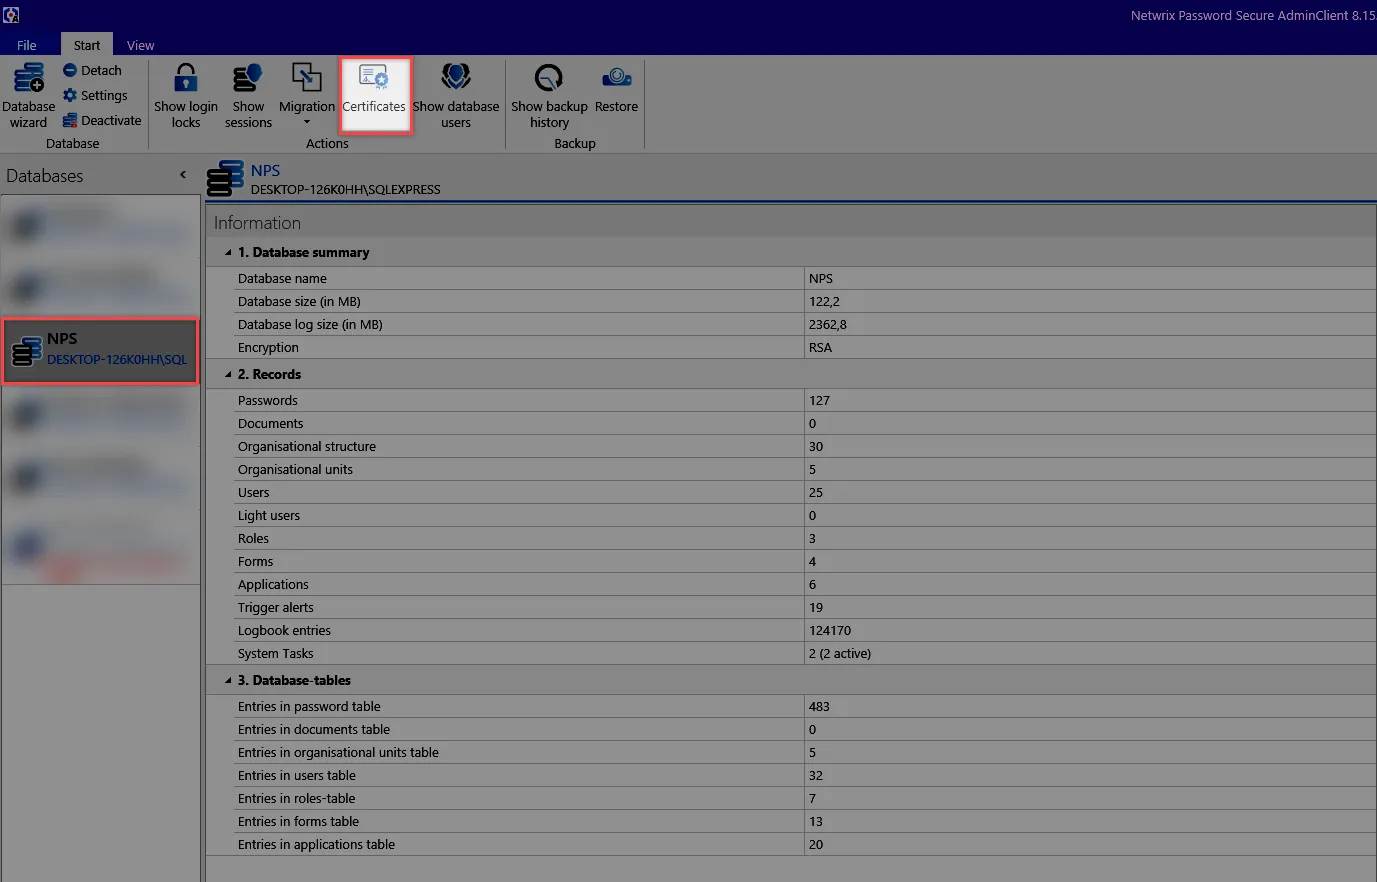Viewport: 1377px width, 882px height.
Task: Collapse the Database-tables section
Action: coord(228,681)
